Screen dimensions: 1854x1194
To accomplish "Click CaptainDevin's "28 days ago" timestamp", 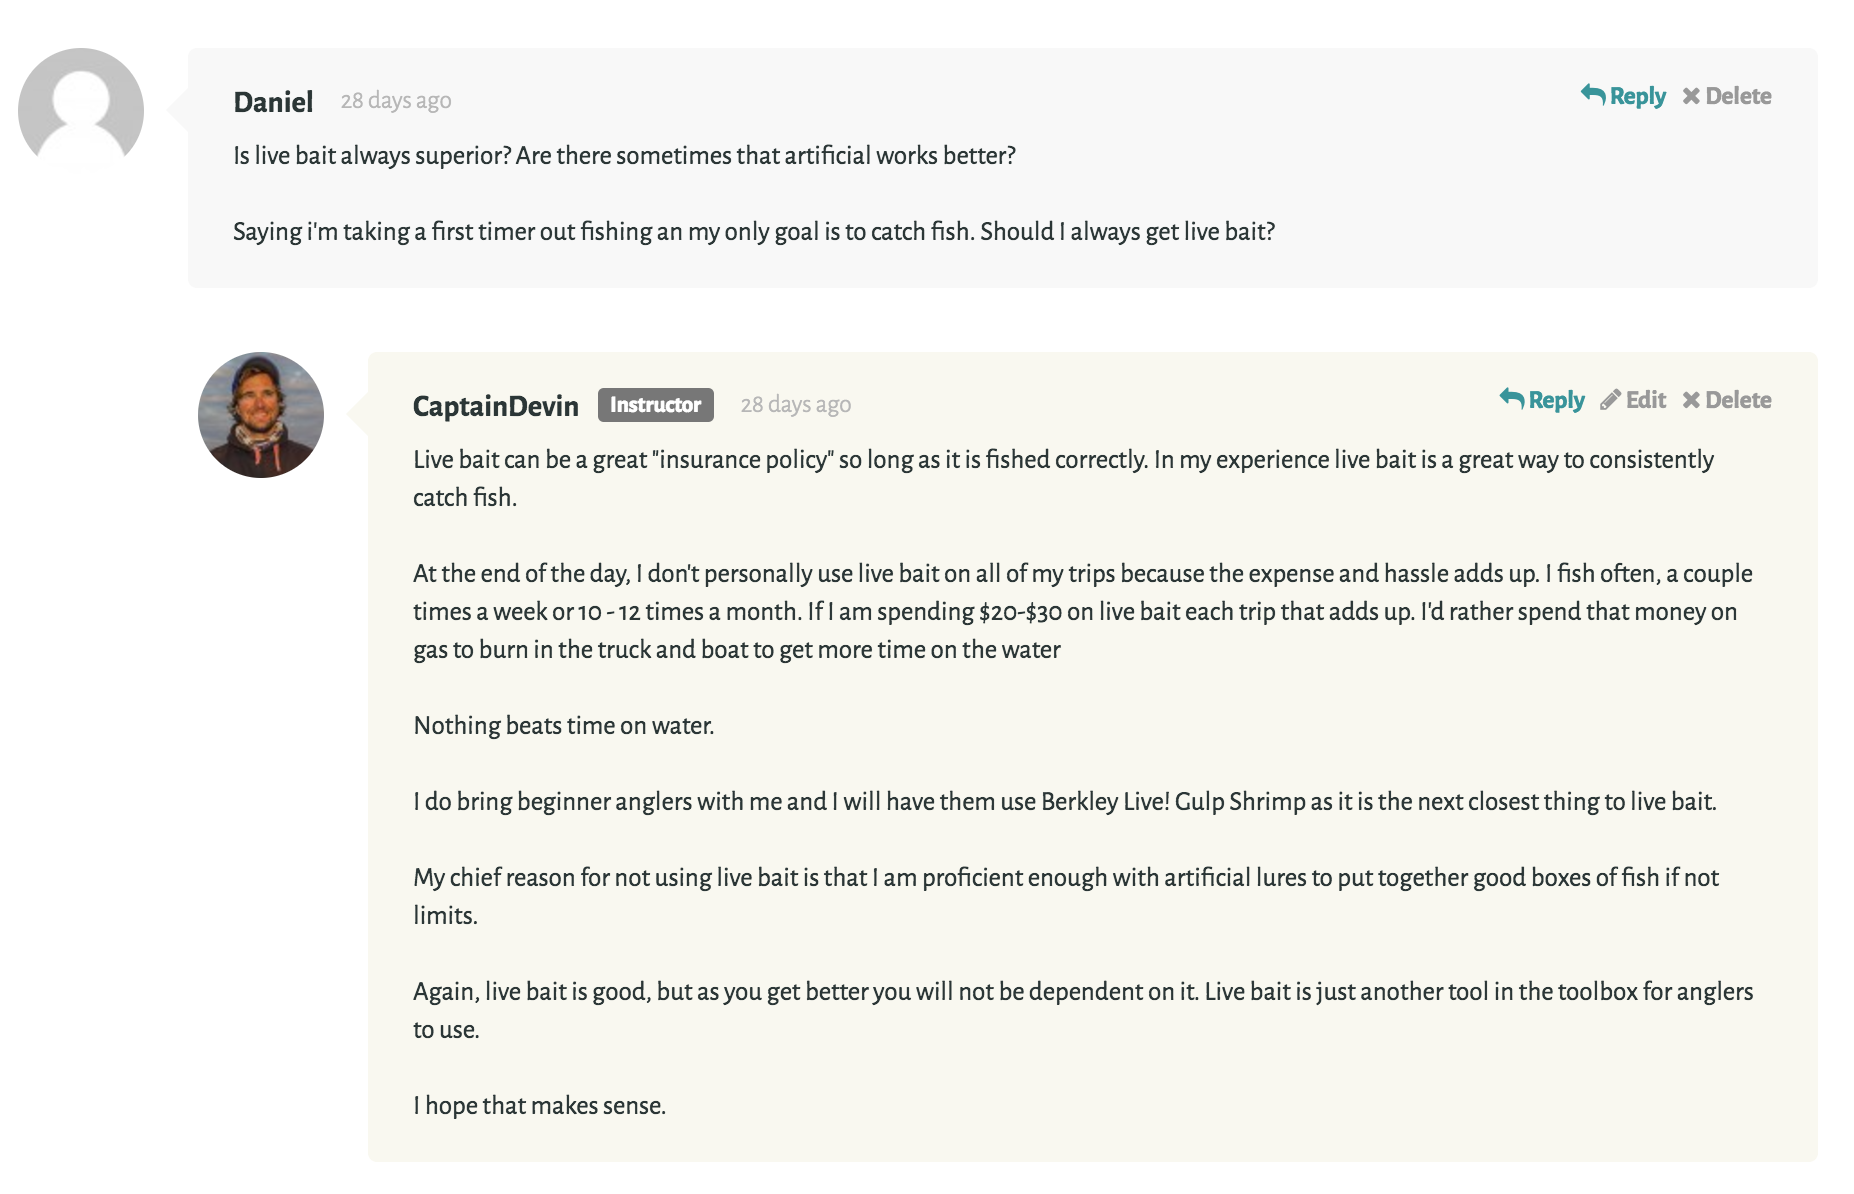I will 796,405.
